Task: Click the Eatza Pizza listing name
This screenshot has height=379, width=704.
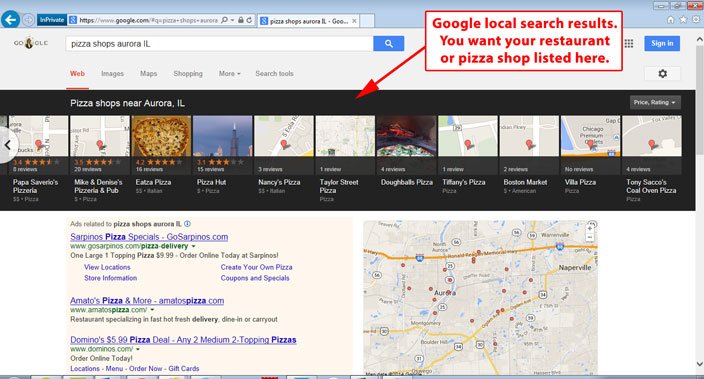Action: 153,182
